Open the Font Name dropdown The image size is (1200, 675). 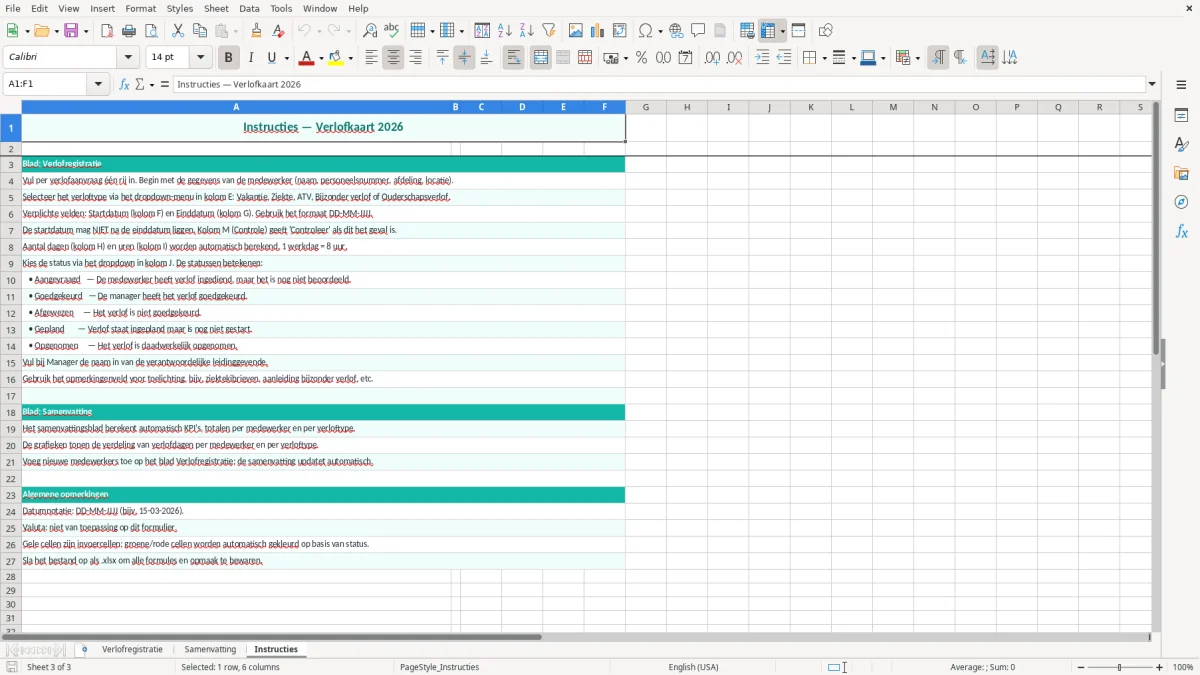coord(128,58)
